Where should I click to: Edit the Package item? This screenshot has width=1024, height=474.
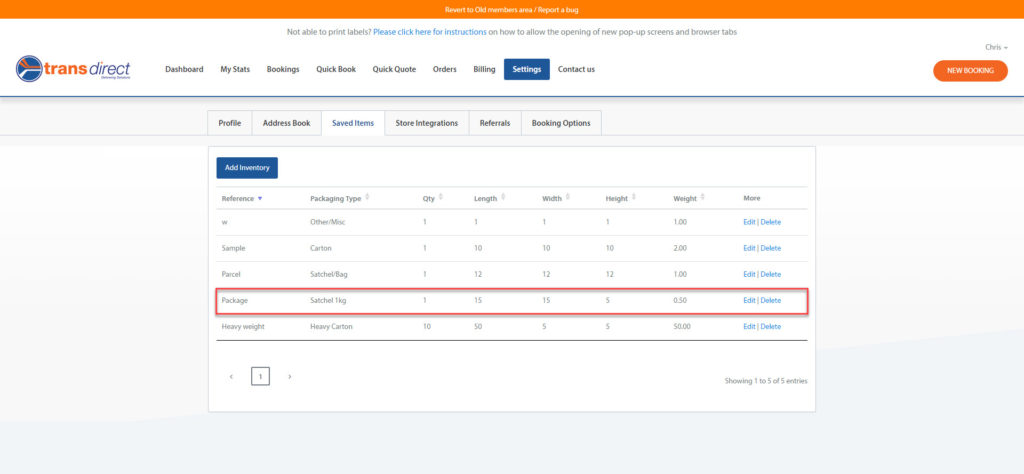pos(749,300)
